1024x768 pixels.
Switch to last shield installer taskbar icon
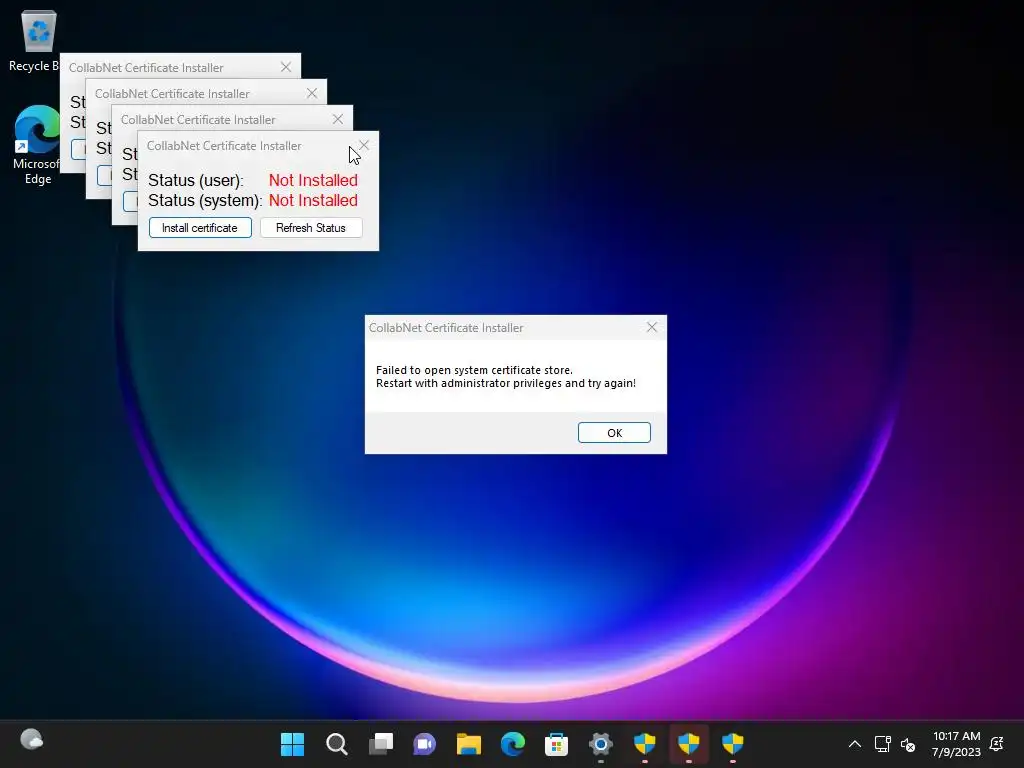(733, 744)
